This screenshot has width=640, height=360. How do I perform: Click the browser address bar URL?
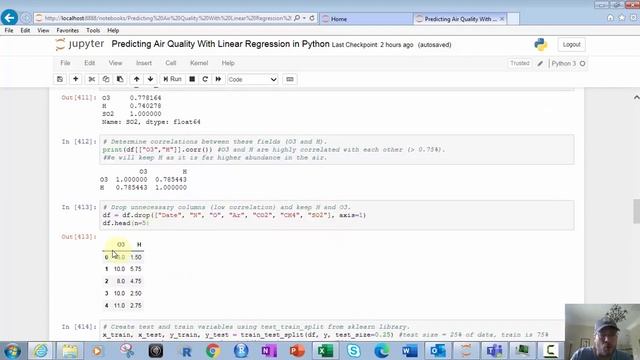(x=167, y=18)
